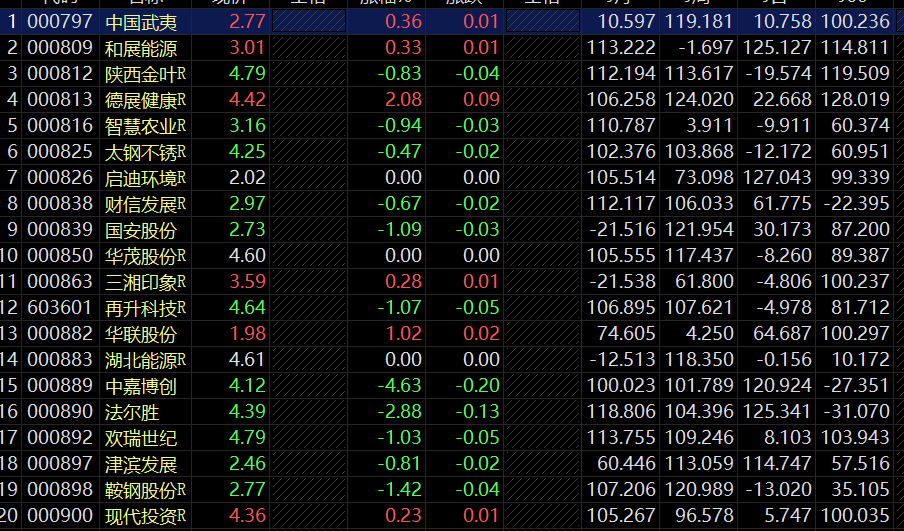904x531 pixels.
Task: Click stock code 000863
Action: pos(60,281)
